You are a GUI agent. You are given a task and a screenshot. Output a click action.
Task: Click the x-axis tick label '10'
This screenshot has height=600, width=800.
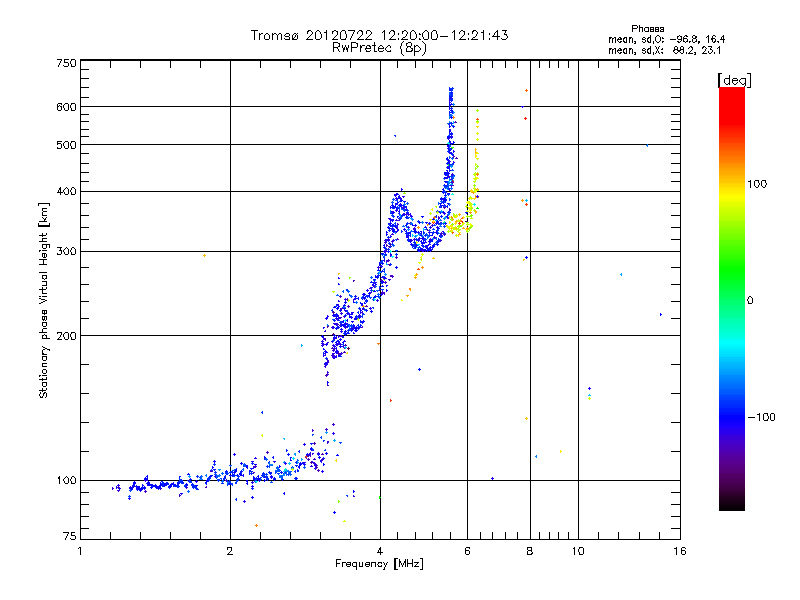pyautogui.click(x=578, y=551)
